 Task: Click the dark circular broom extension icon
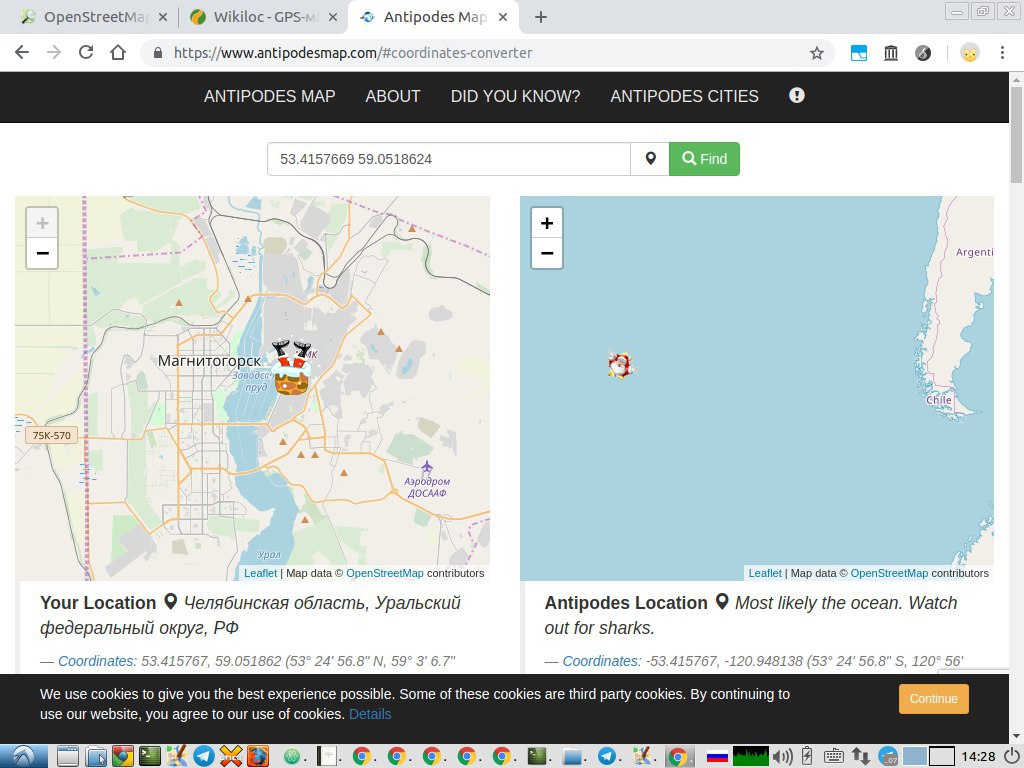(923, 53)
